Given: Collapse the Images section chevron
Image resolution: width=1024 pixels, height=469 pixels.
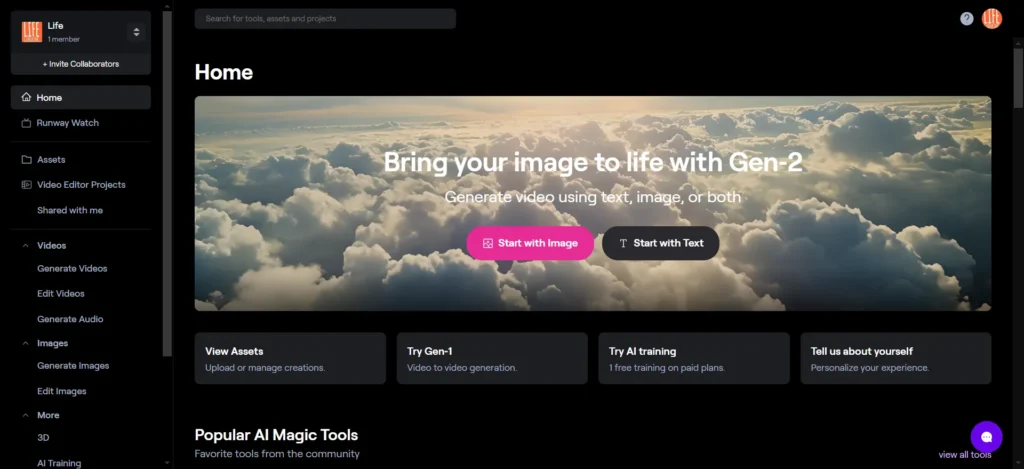Looking at the screenshot, I should click(x=25, y=343).
